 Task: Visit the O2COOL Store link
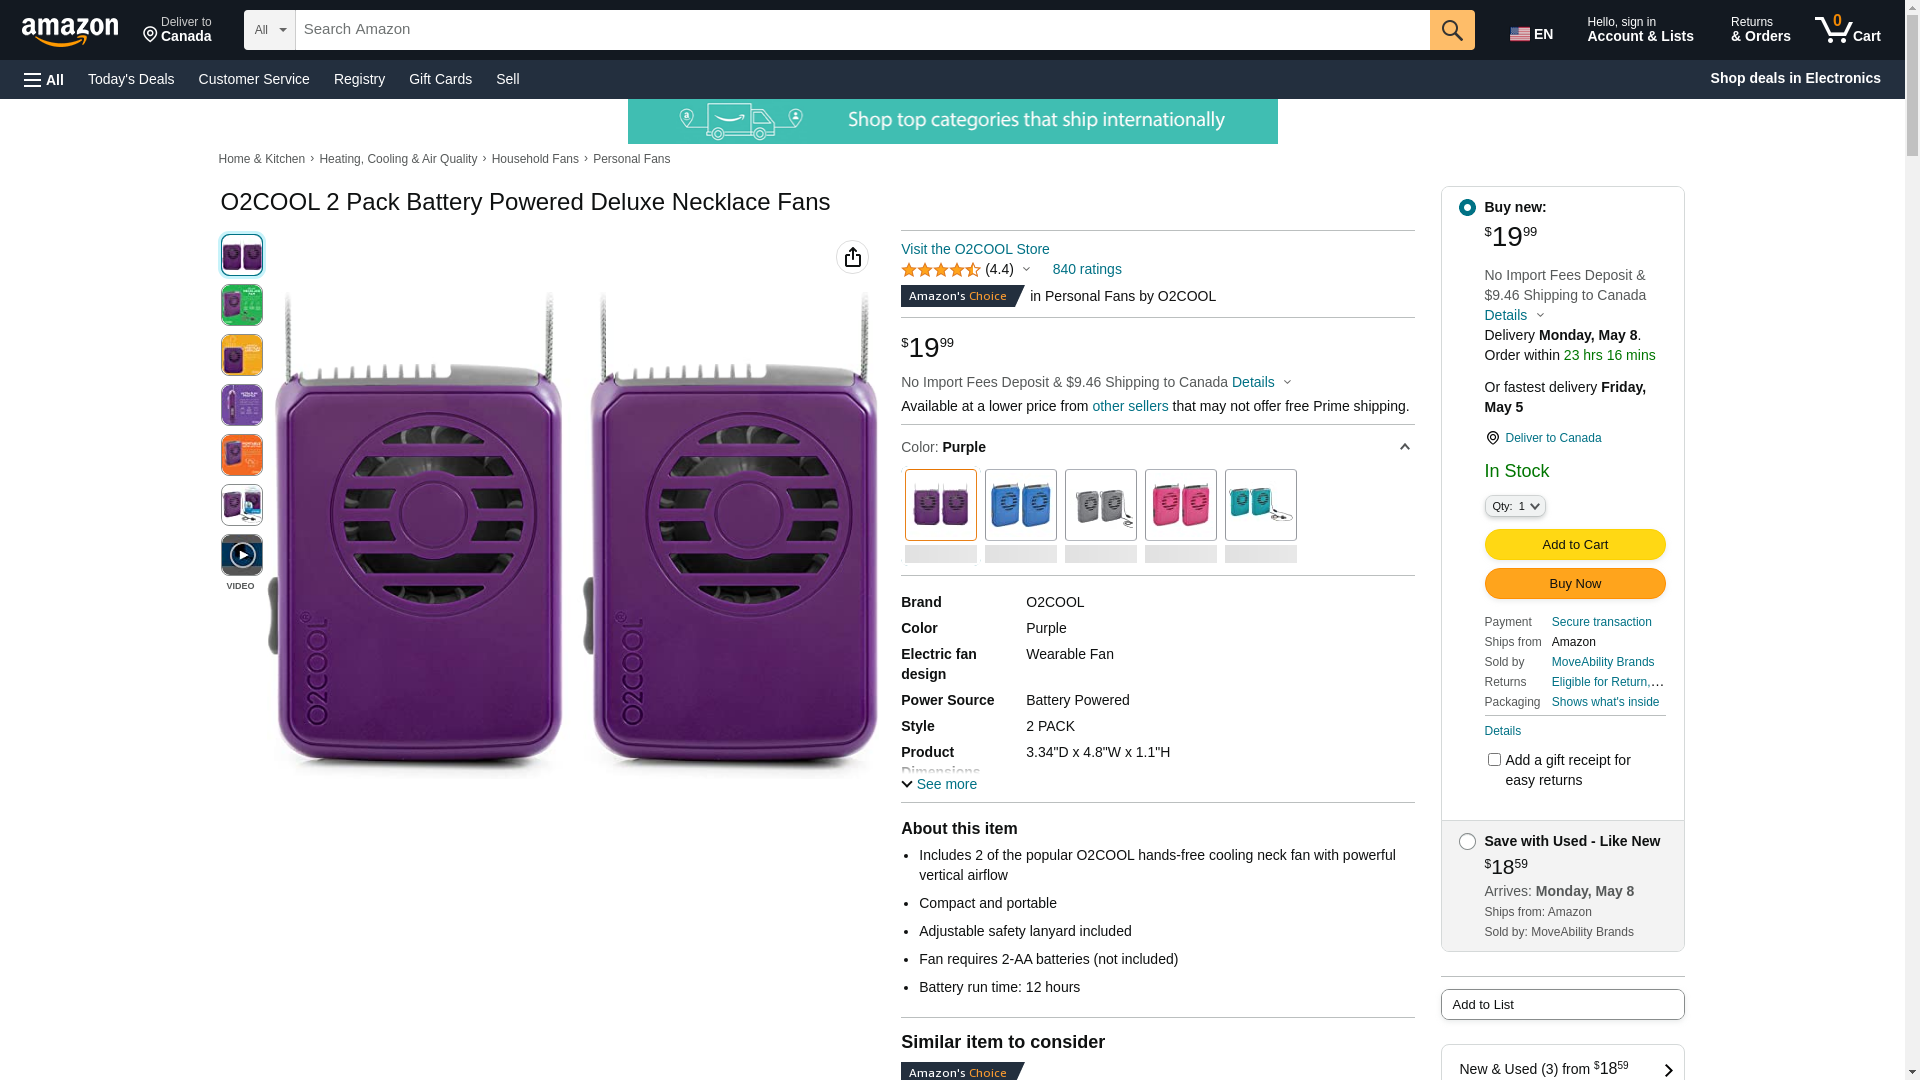(x=975, y=249)
